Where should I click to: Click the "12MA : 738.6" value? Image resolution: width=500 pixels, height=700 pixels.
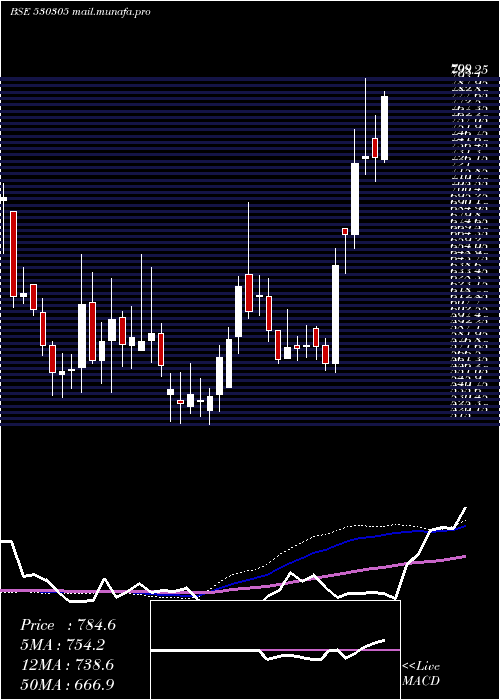(68, 665)
